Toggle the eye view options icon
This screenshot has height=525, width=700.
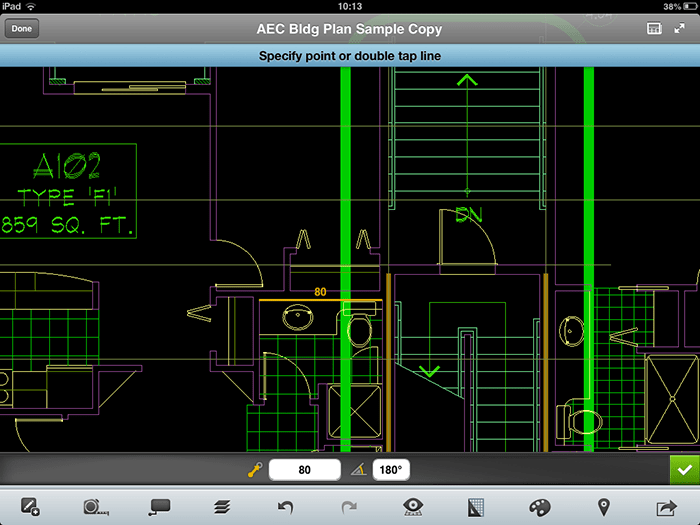412,507
